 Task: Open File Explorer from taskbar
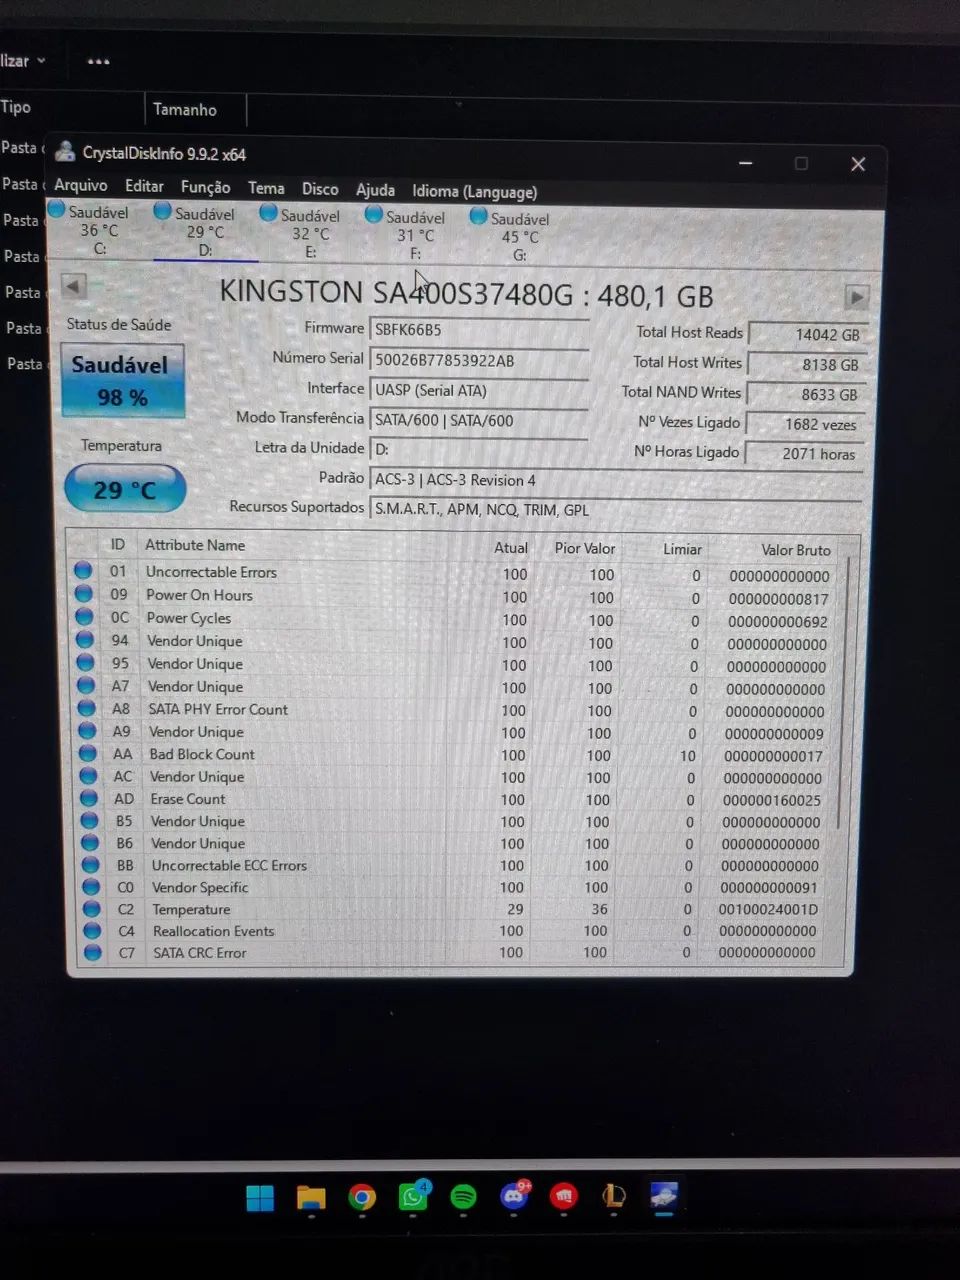point(311,1197)
